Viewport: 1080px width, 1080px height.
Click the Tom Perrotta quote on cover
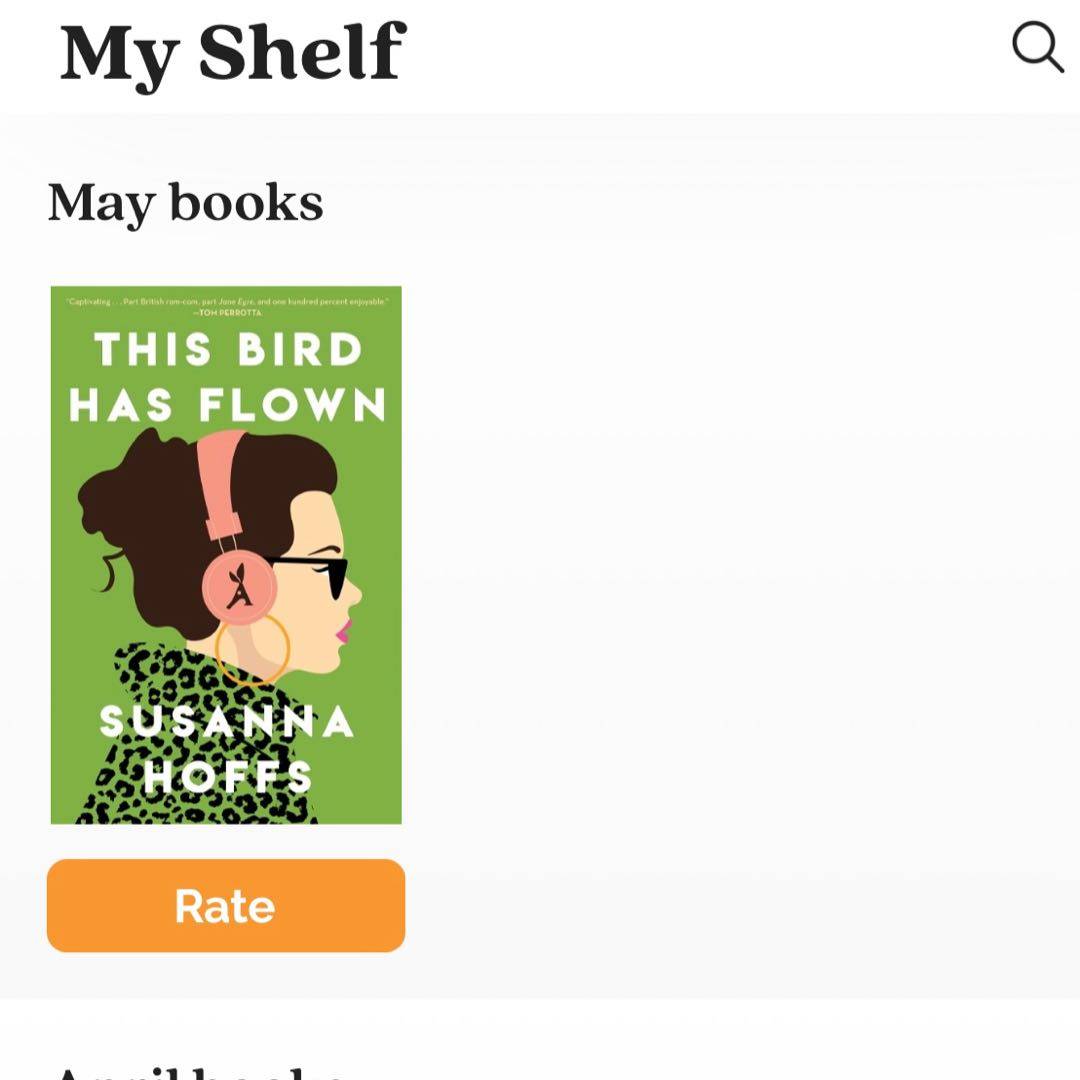click(226, 306)
